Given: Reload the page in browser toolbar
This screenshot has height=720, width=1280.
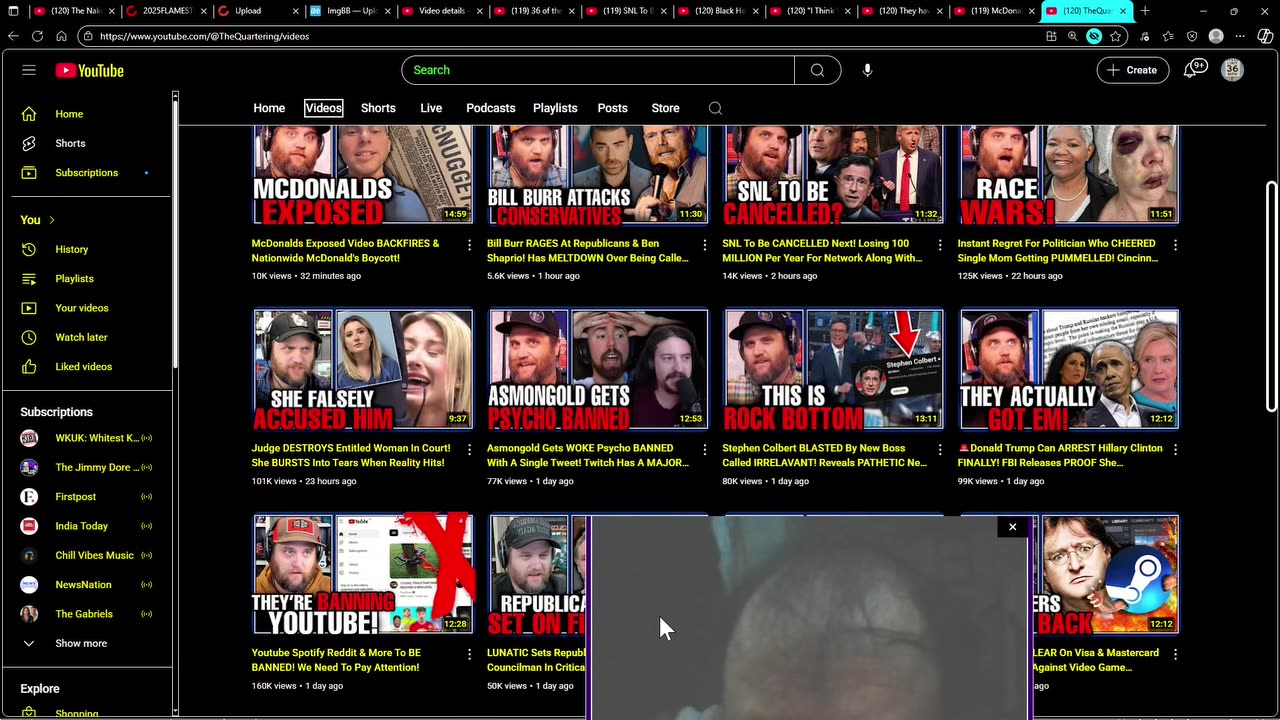Looking at the screenshot, I should click(x=37, y=36).
